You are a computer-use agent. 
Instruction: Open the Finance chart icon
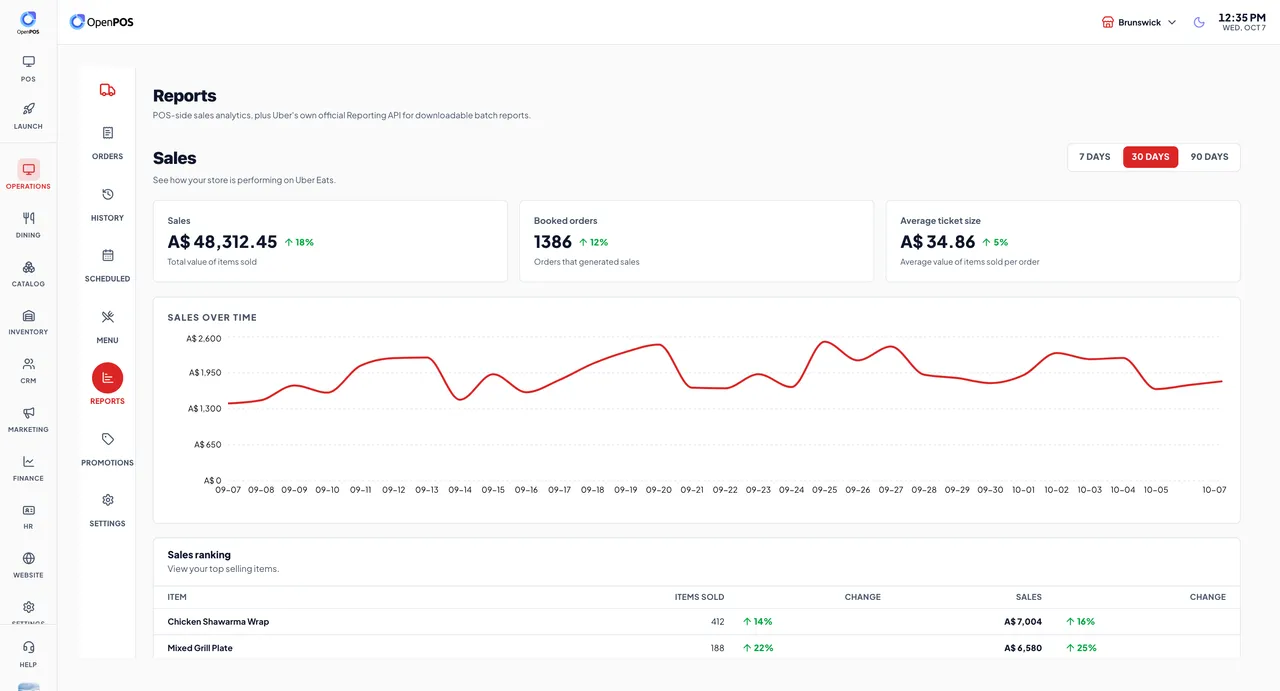pyautogui.click(x=28, y=461)
